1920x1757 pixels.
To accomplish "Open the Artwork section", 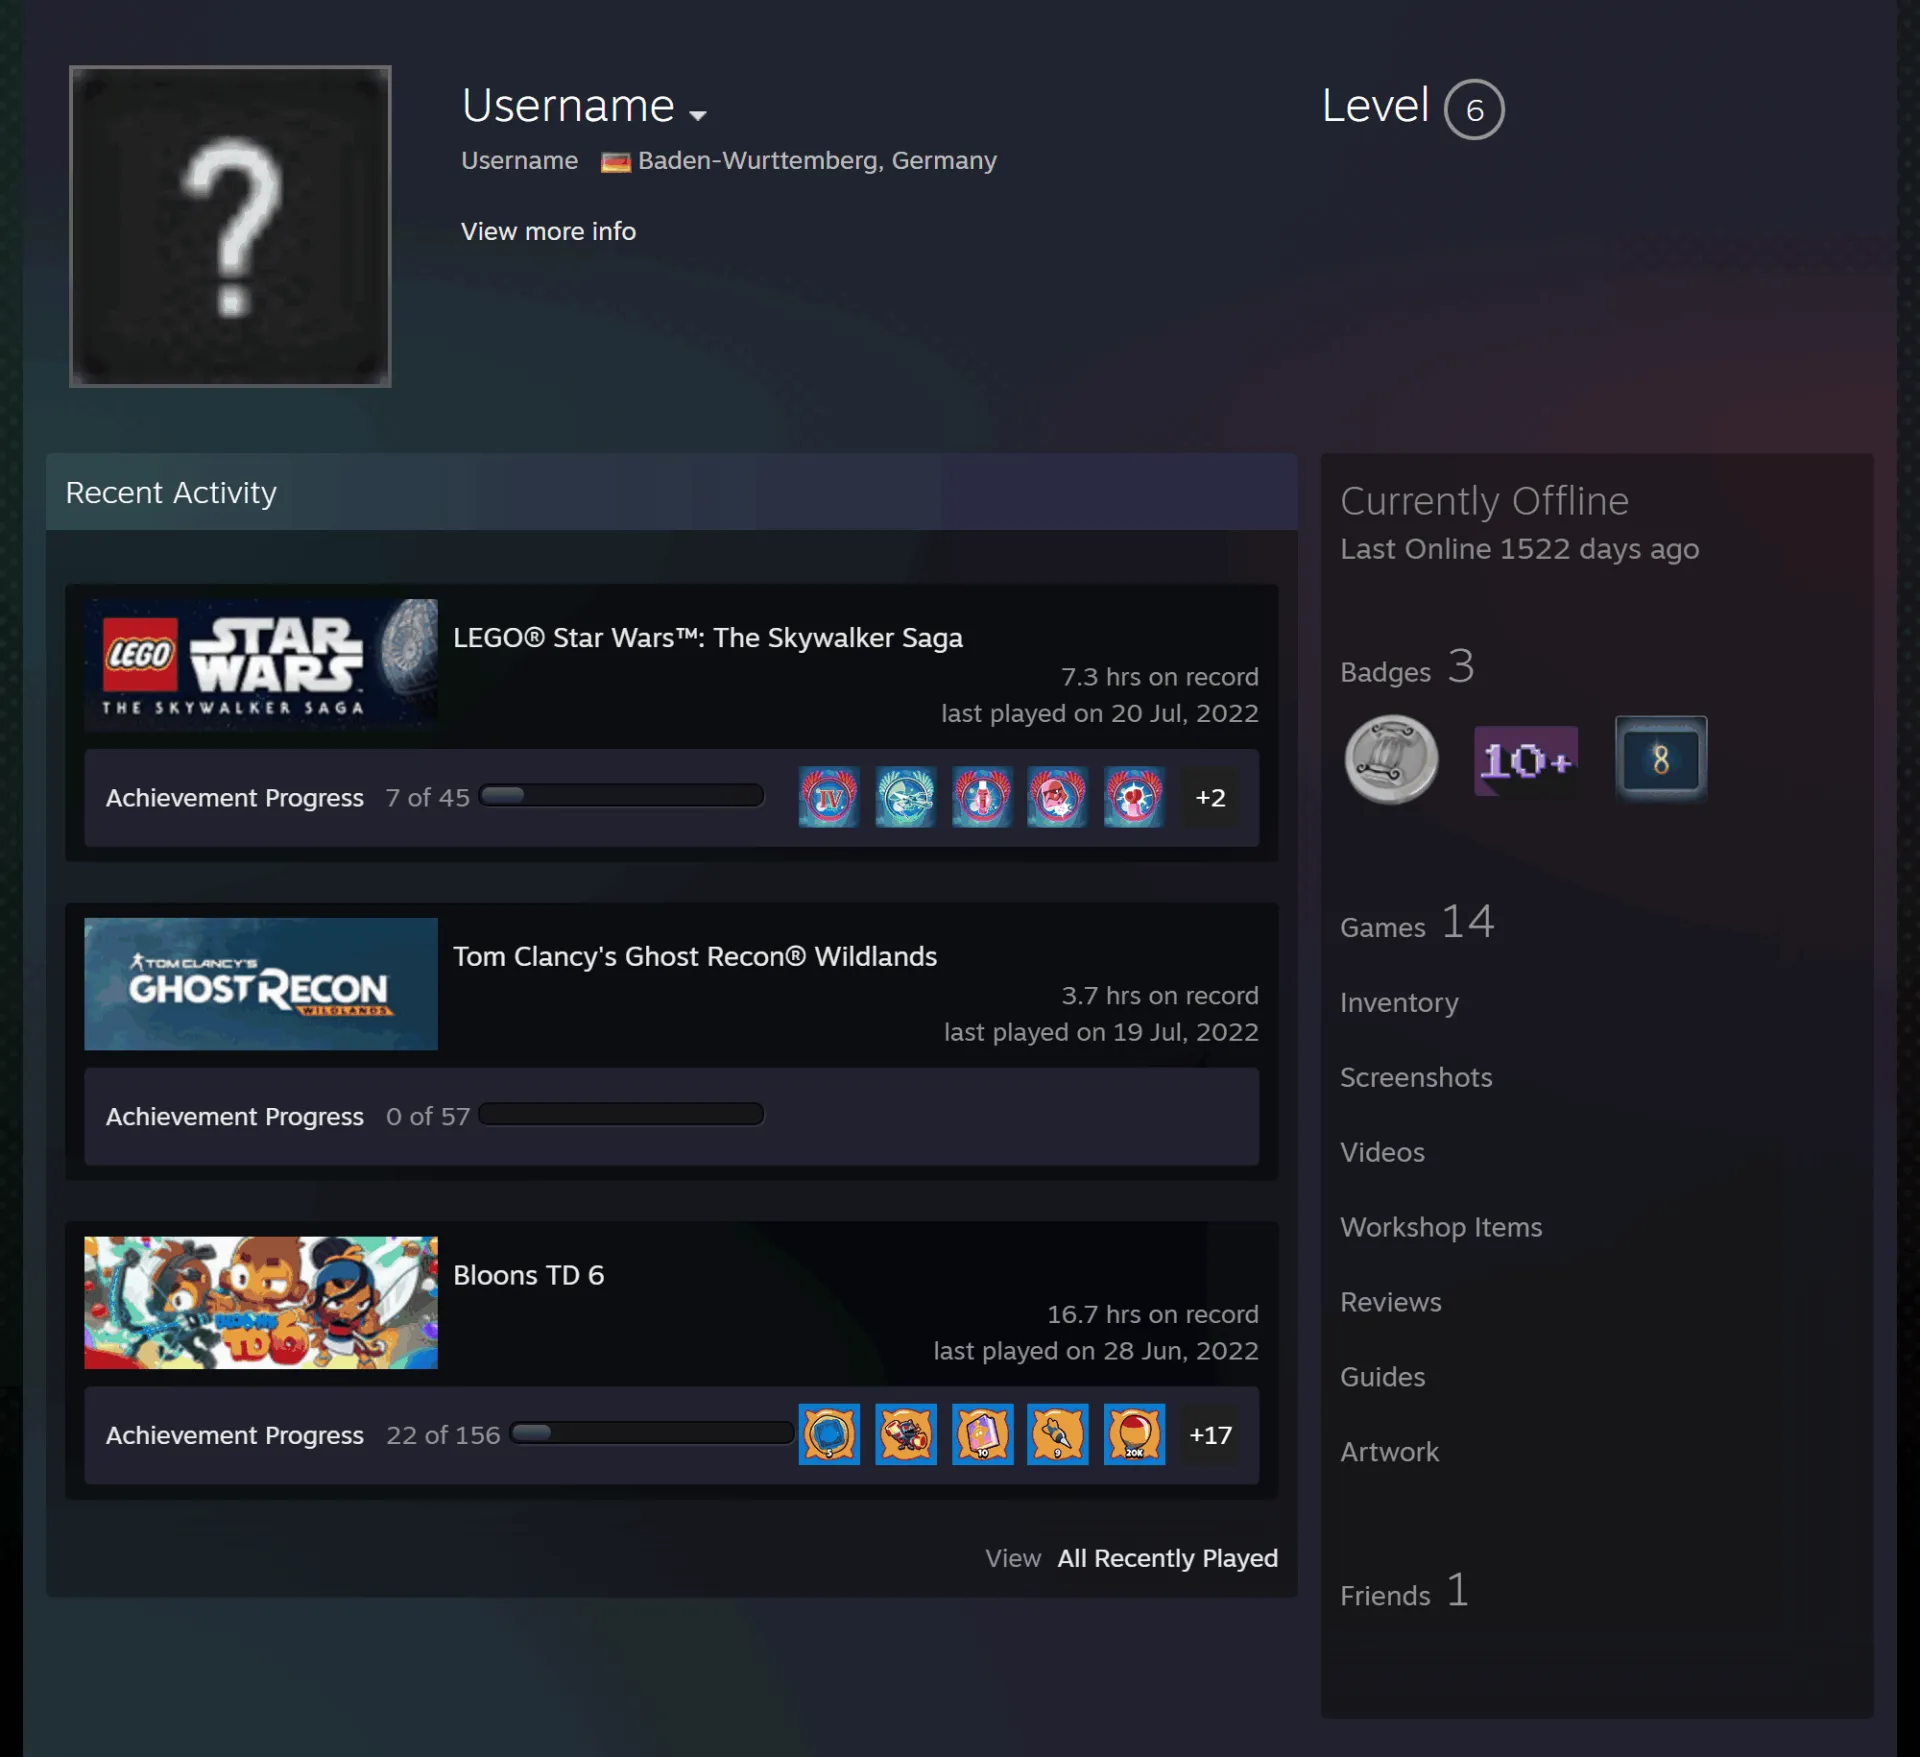I will [1389, 1453].
